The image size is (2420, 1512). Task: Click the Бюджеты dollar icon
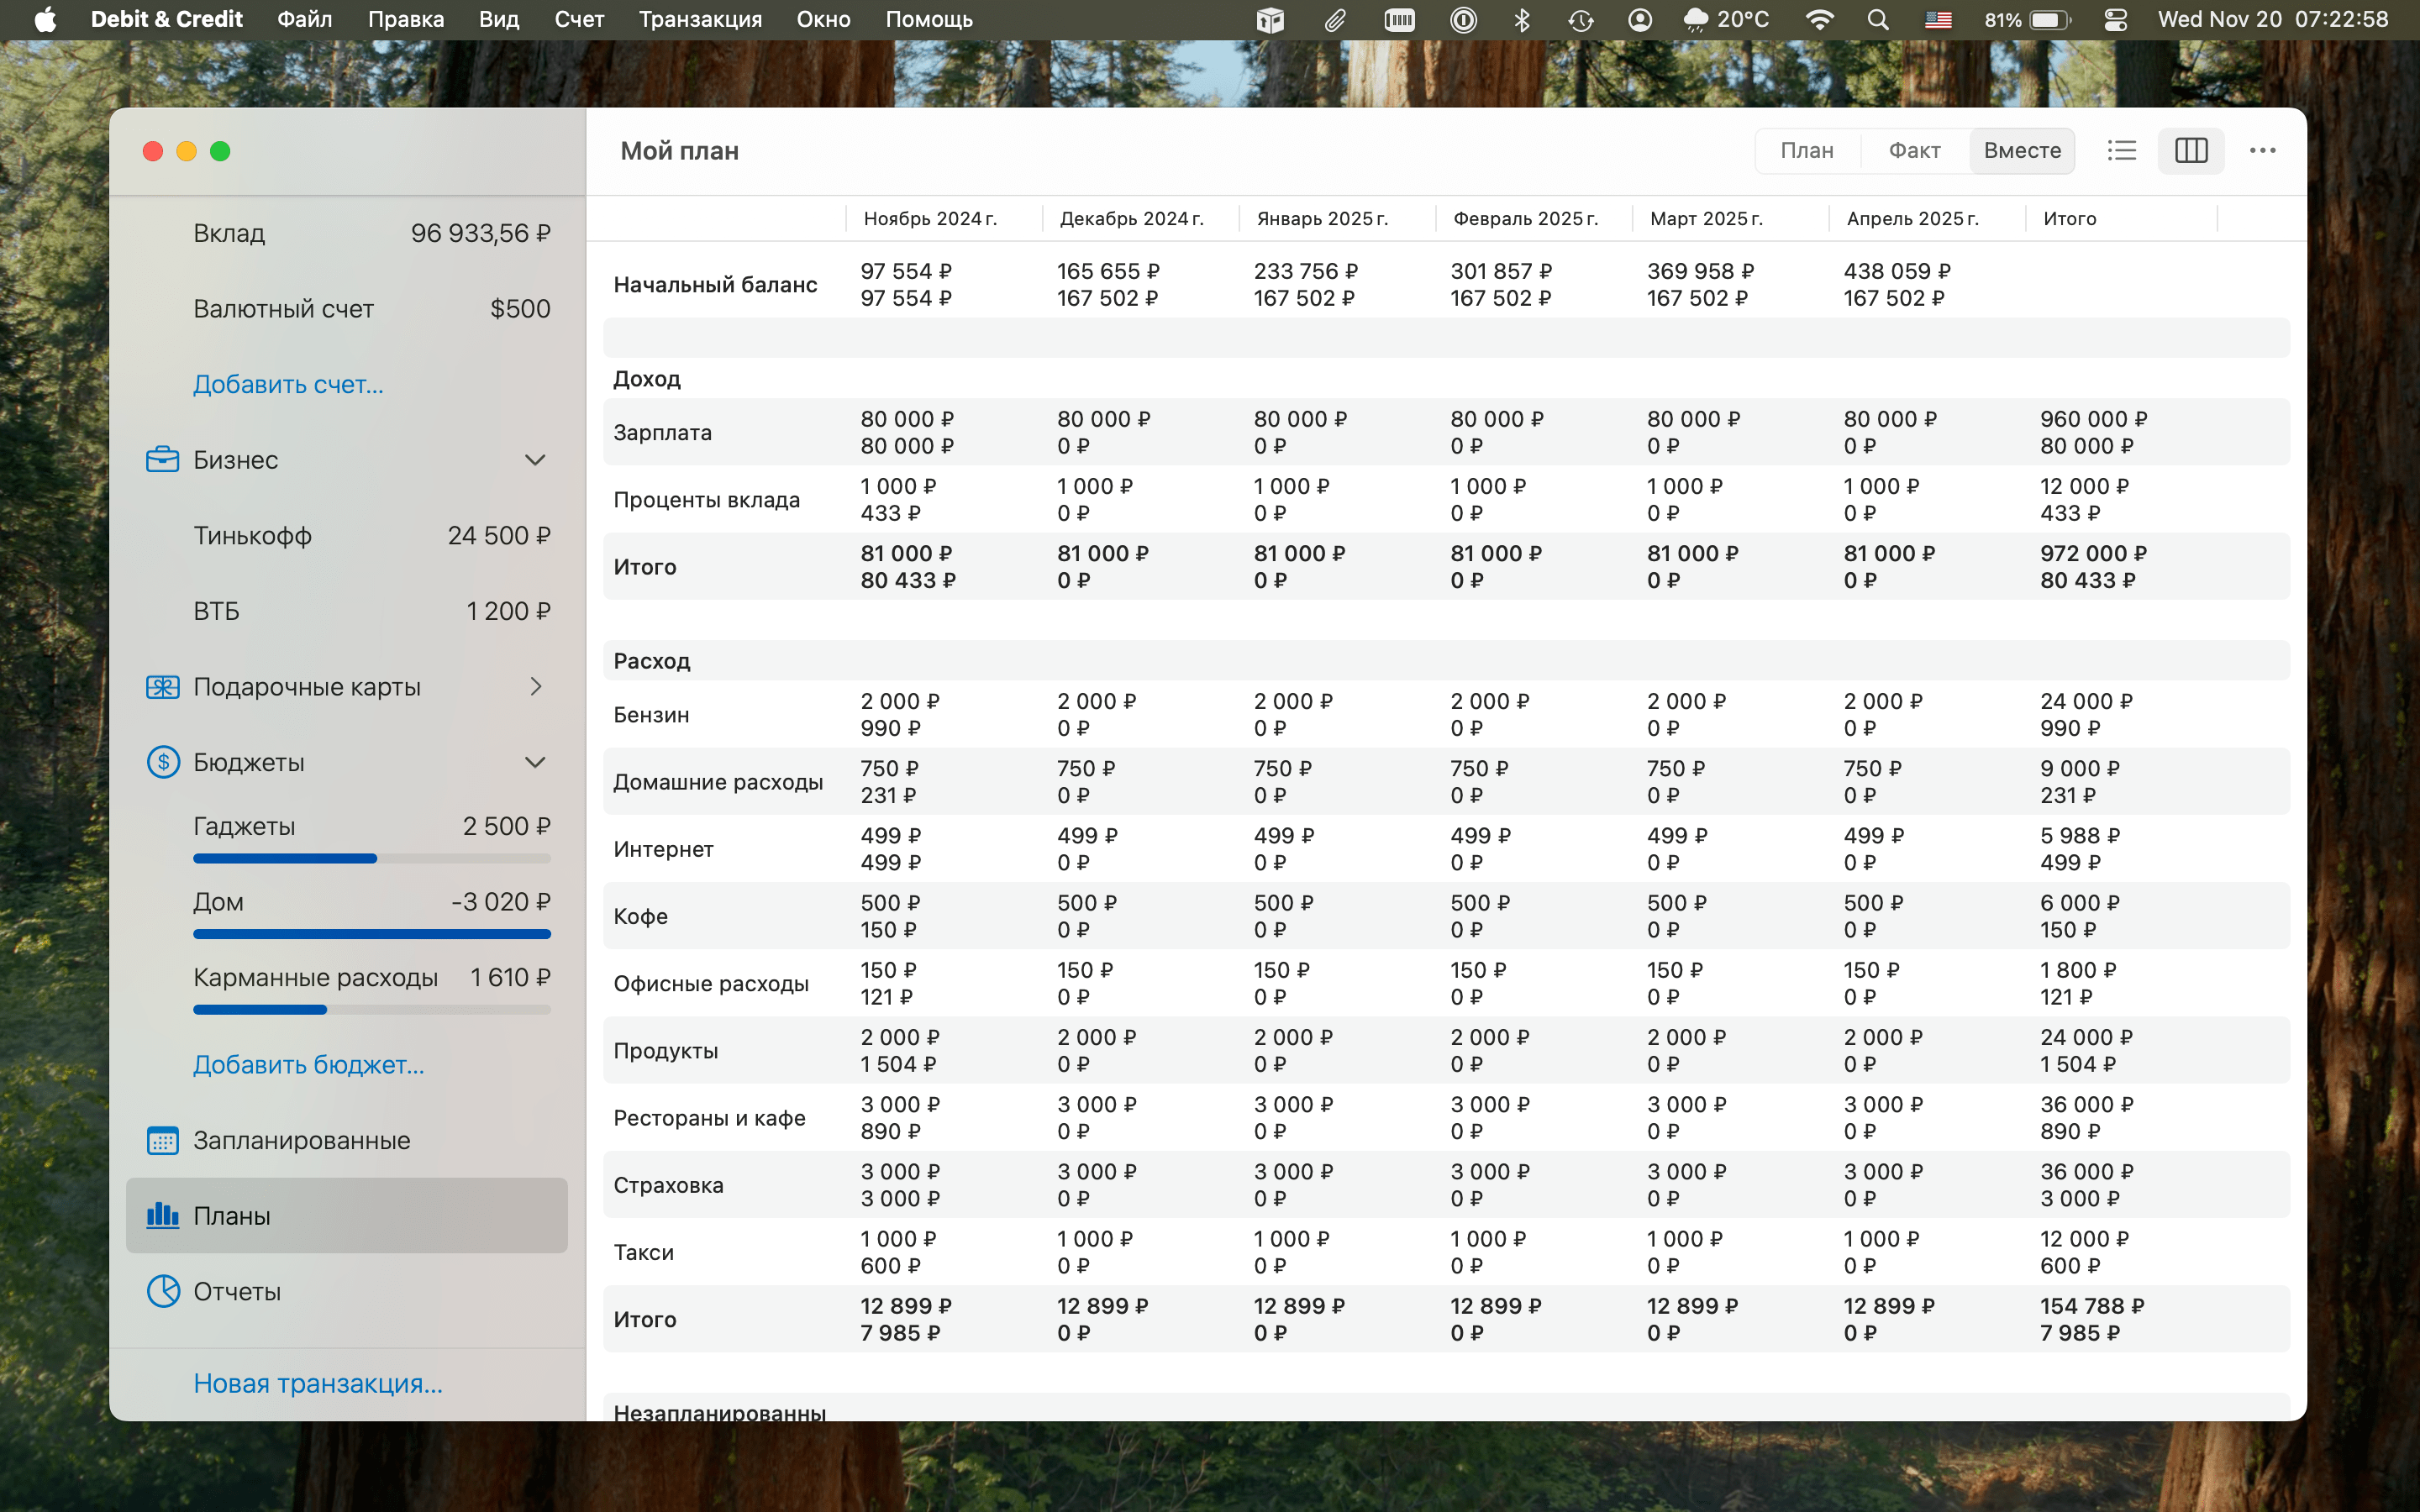click(x=162, y=762)
